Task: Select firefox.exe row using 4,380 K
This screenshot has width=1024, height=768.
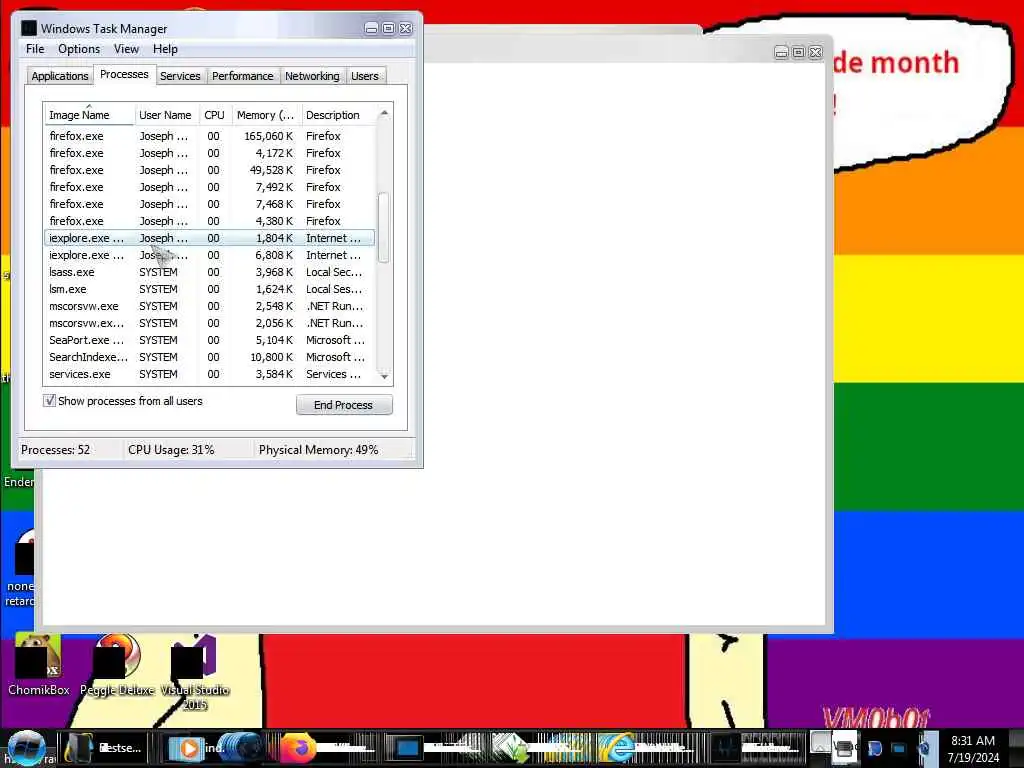Action: pos(210,221)
